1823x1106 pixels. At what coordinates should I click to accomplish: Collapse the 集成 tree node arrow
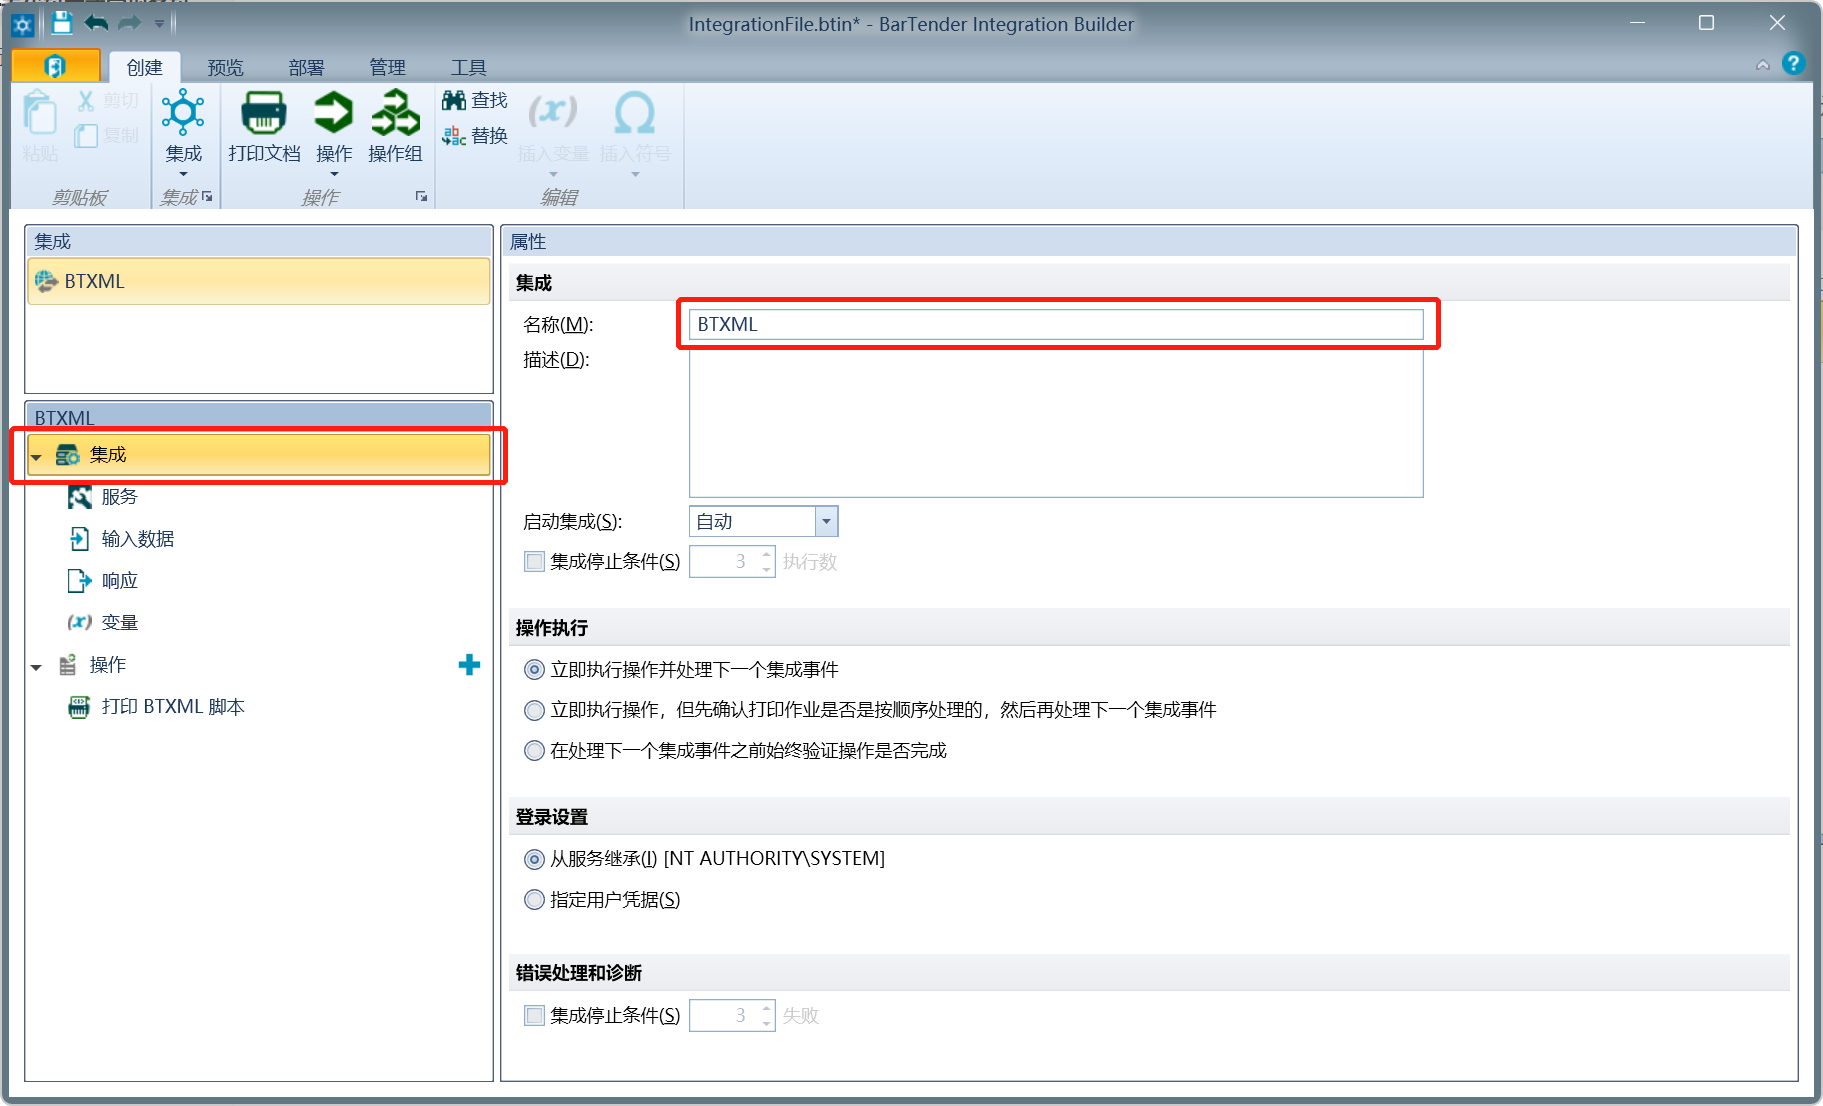click(x=36, y=457)
